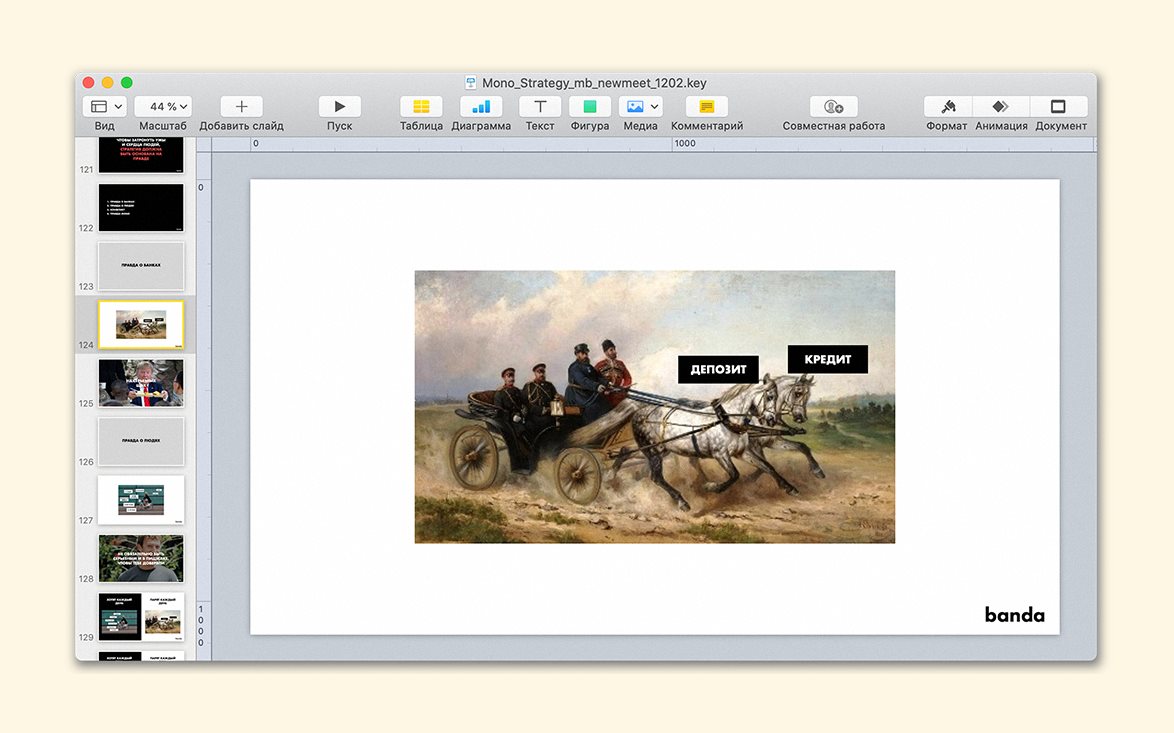Select slide 124 carriage thumbnail

click(x=141, y=324)
